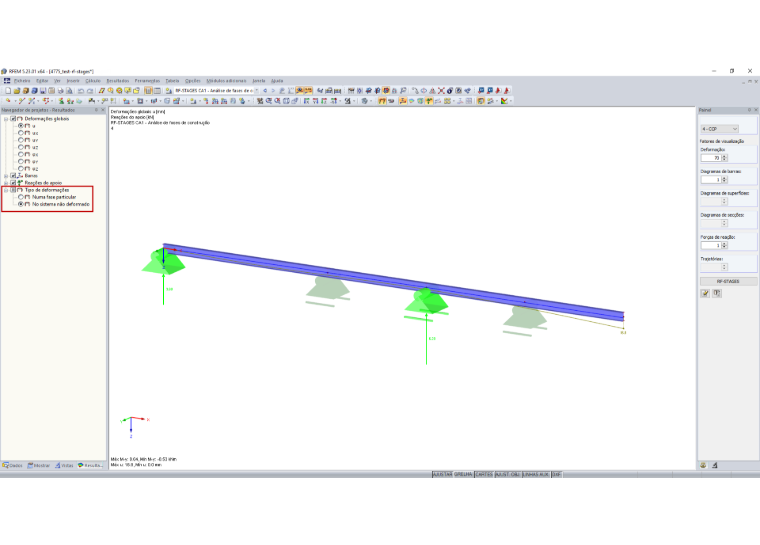This screenshot has height=545, width=760.
Task: Toggle the CARTES status bar button
Action: click(484, 474)
